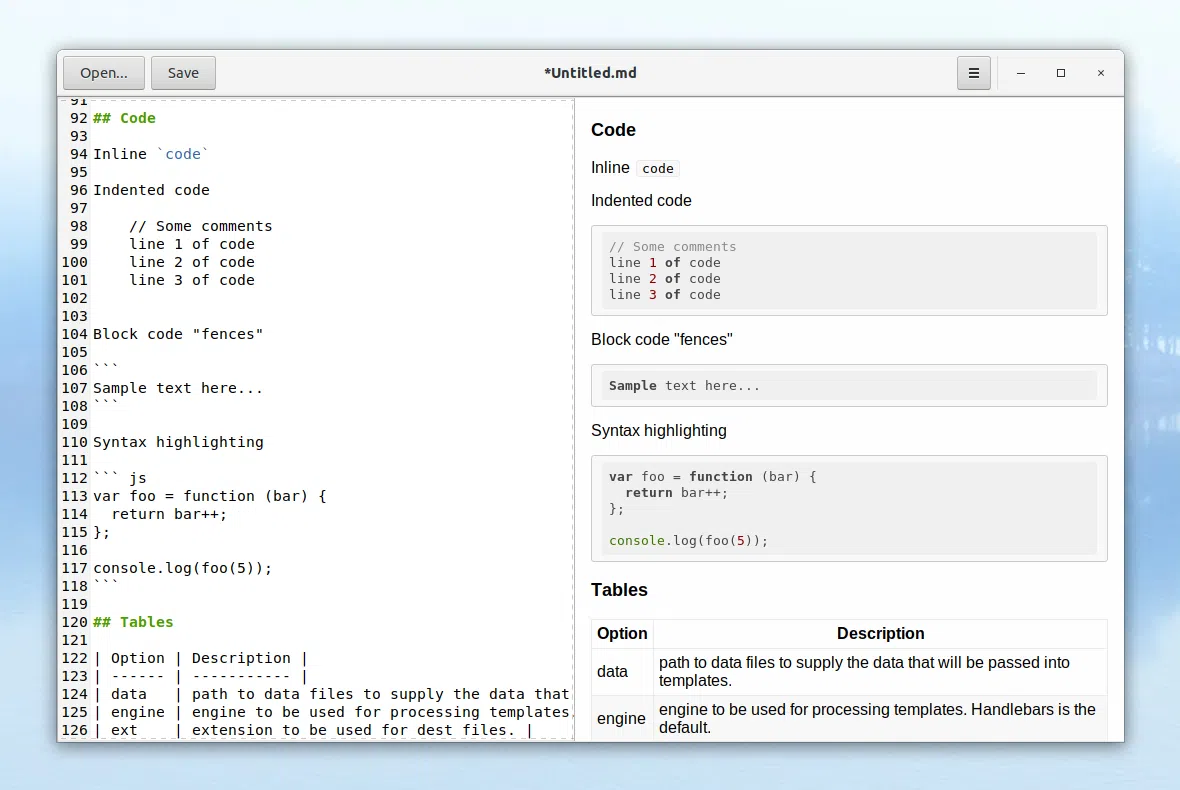Click 'line 3 of code' in editor

(192, 281)
